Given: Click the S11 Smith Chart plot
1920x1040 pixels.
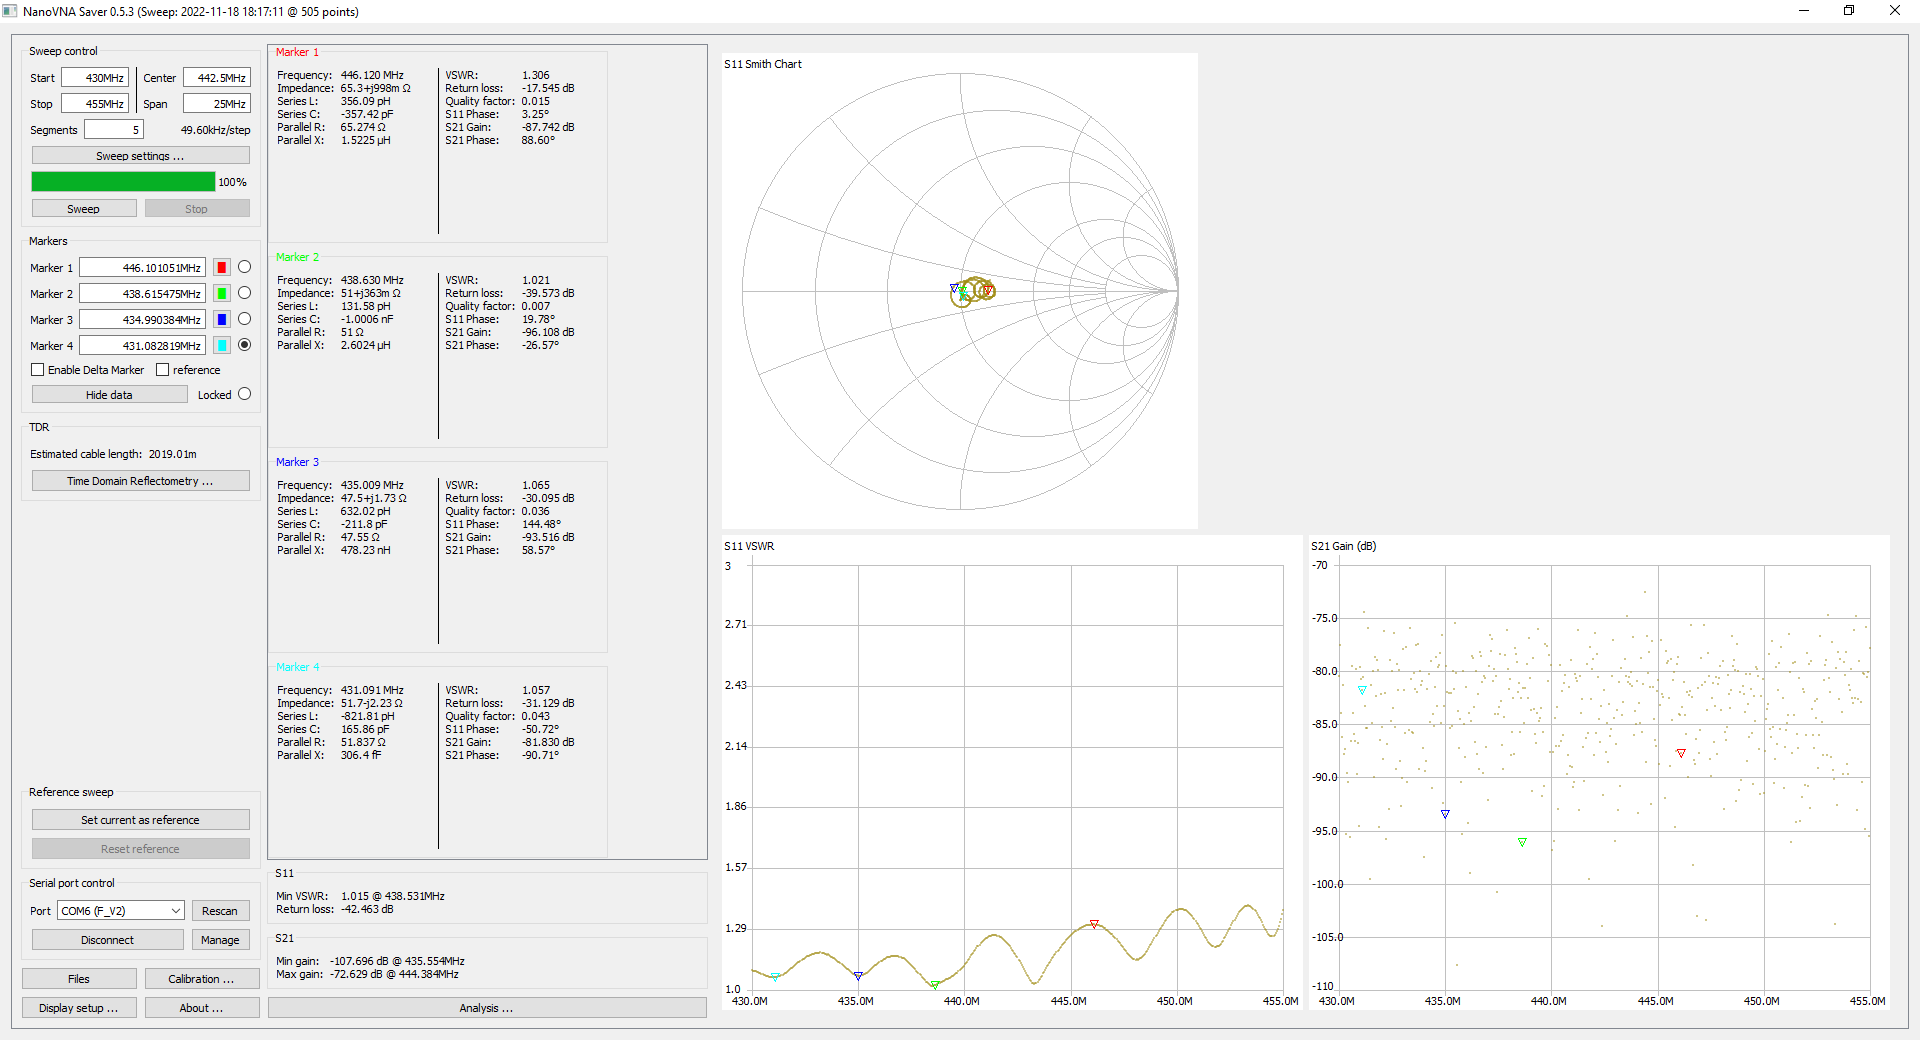Looking at the screenshot, I should coord(960,291).
